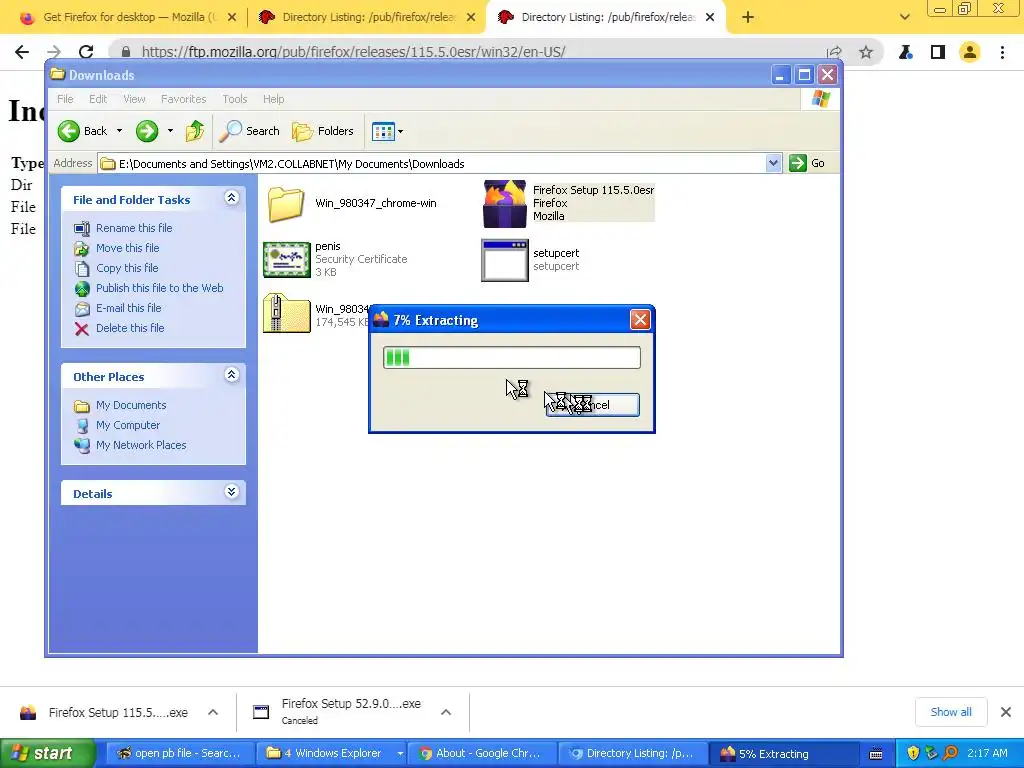This screenshot has width=1024, height=768.
Task: Open the File menu in Explorer
Action: pos(65,99)
